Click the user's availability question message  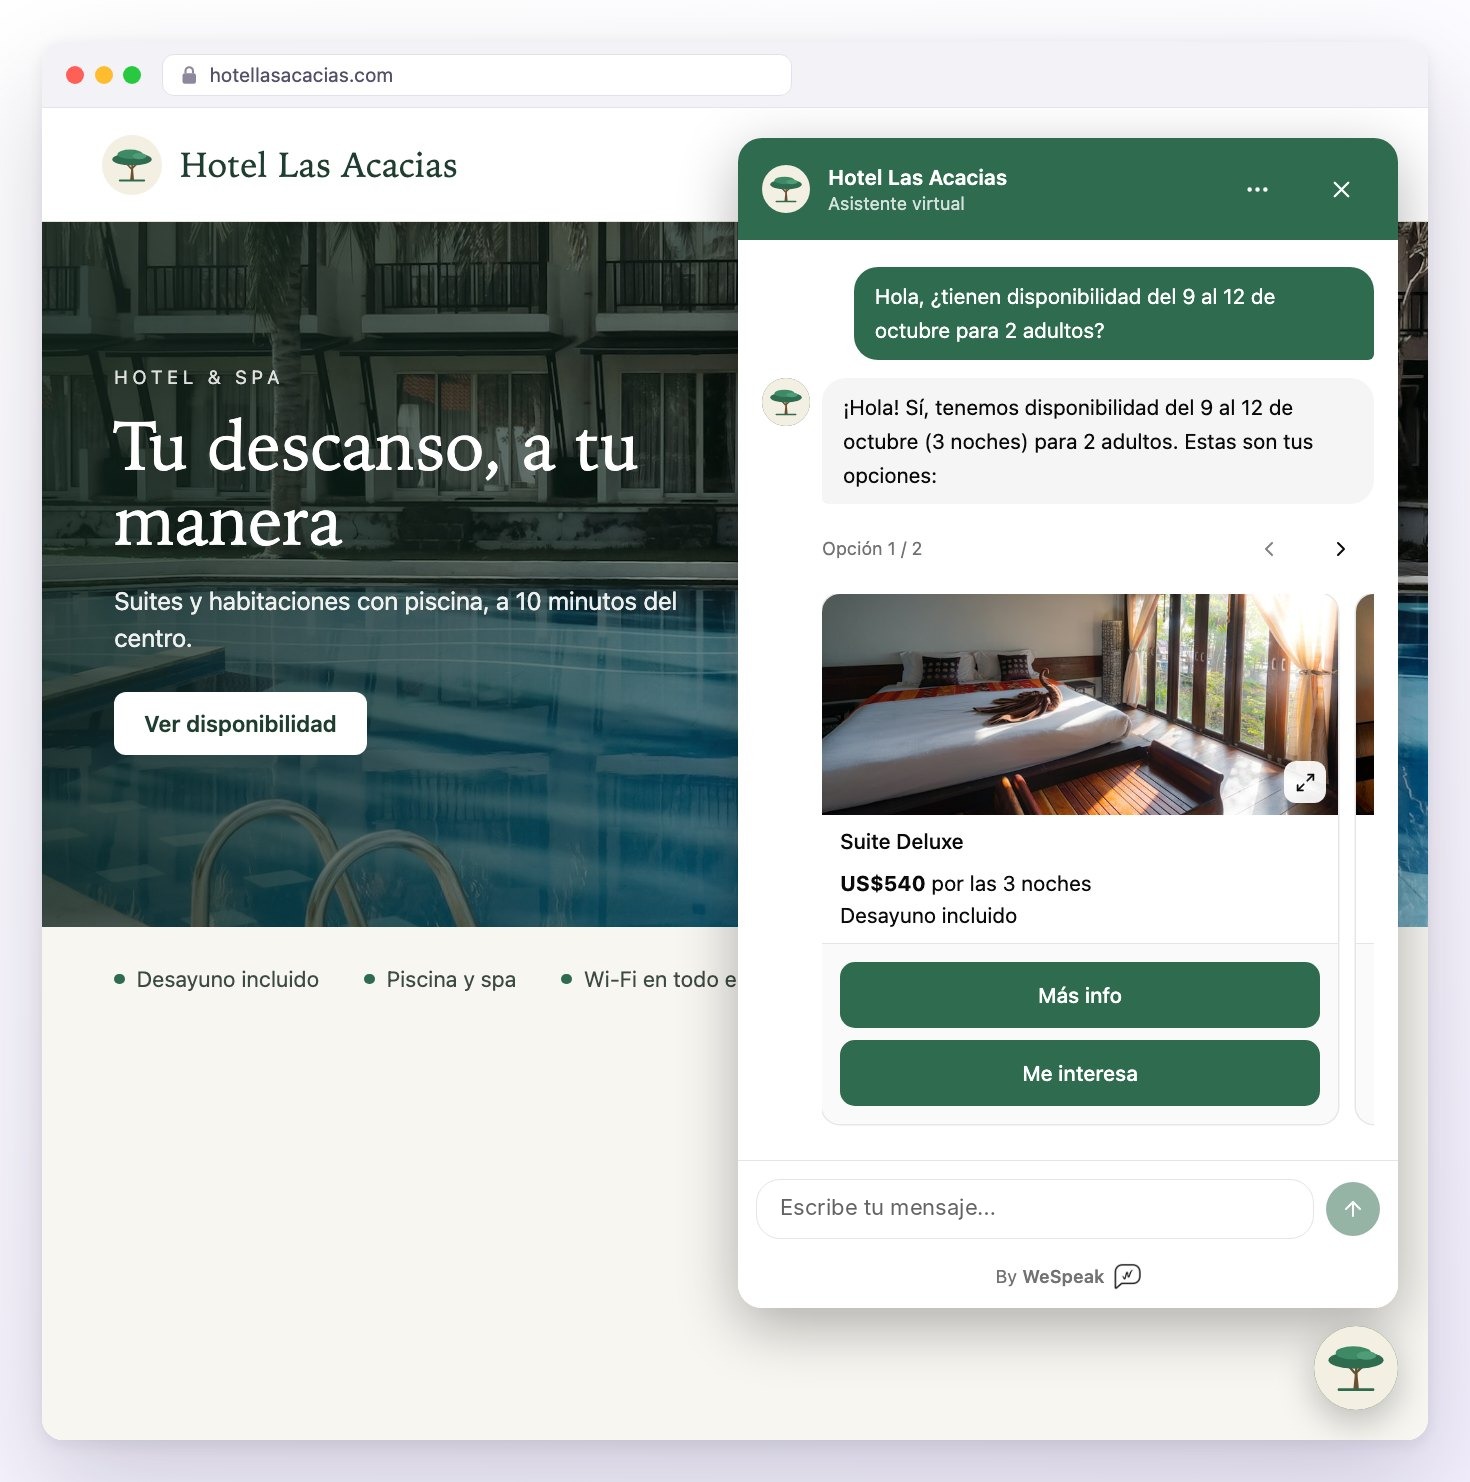click(1113, 313)
